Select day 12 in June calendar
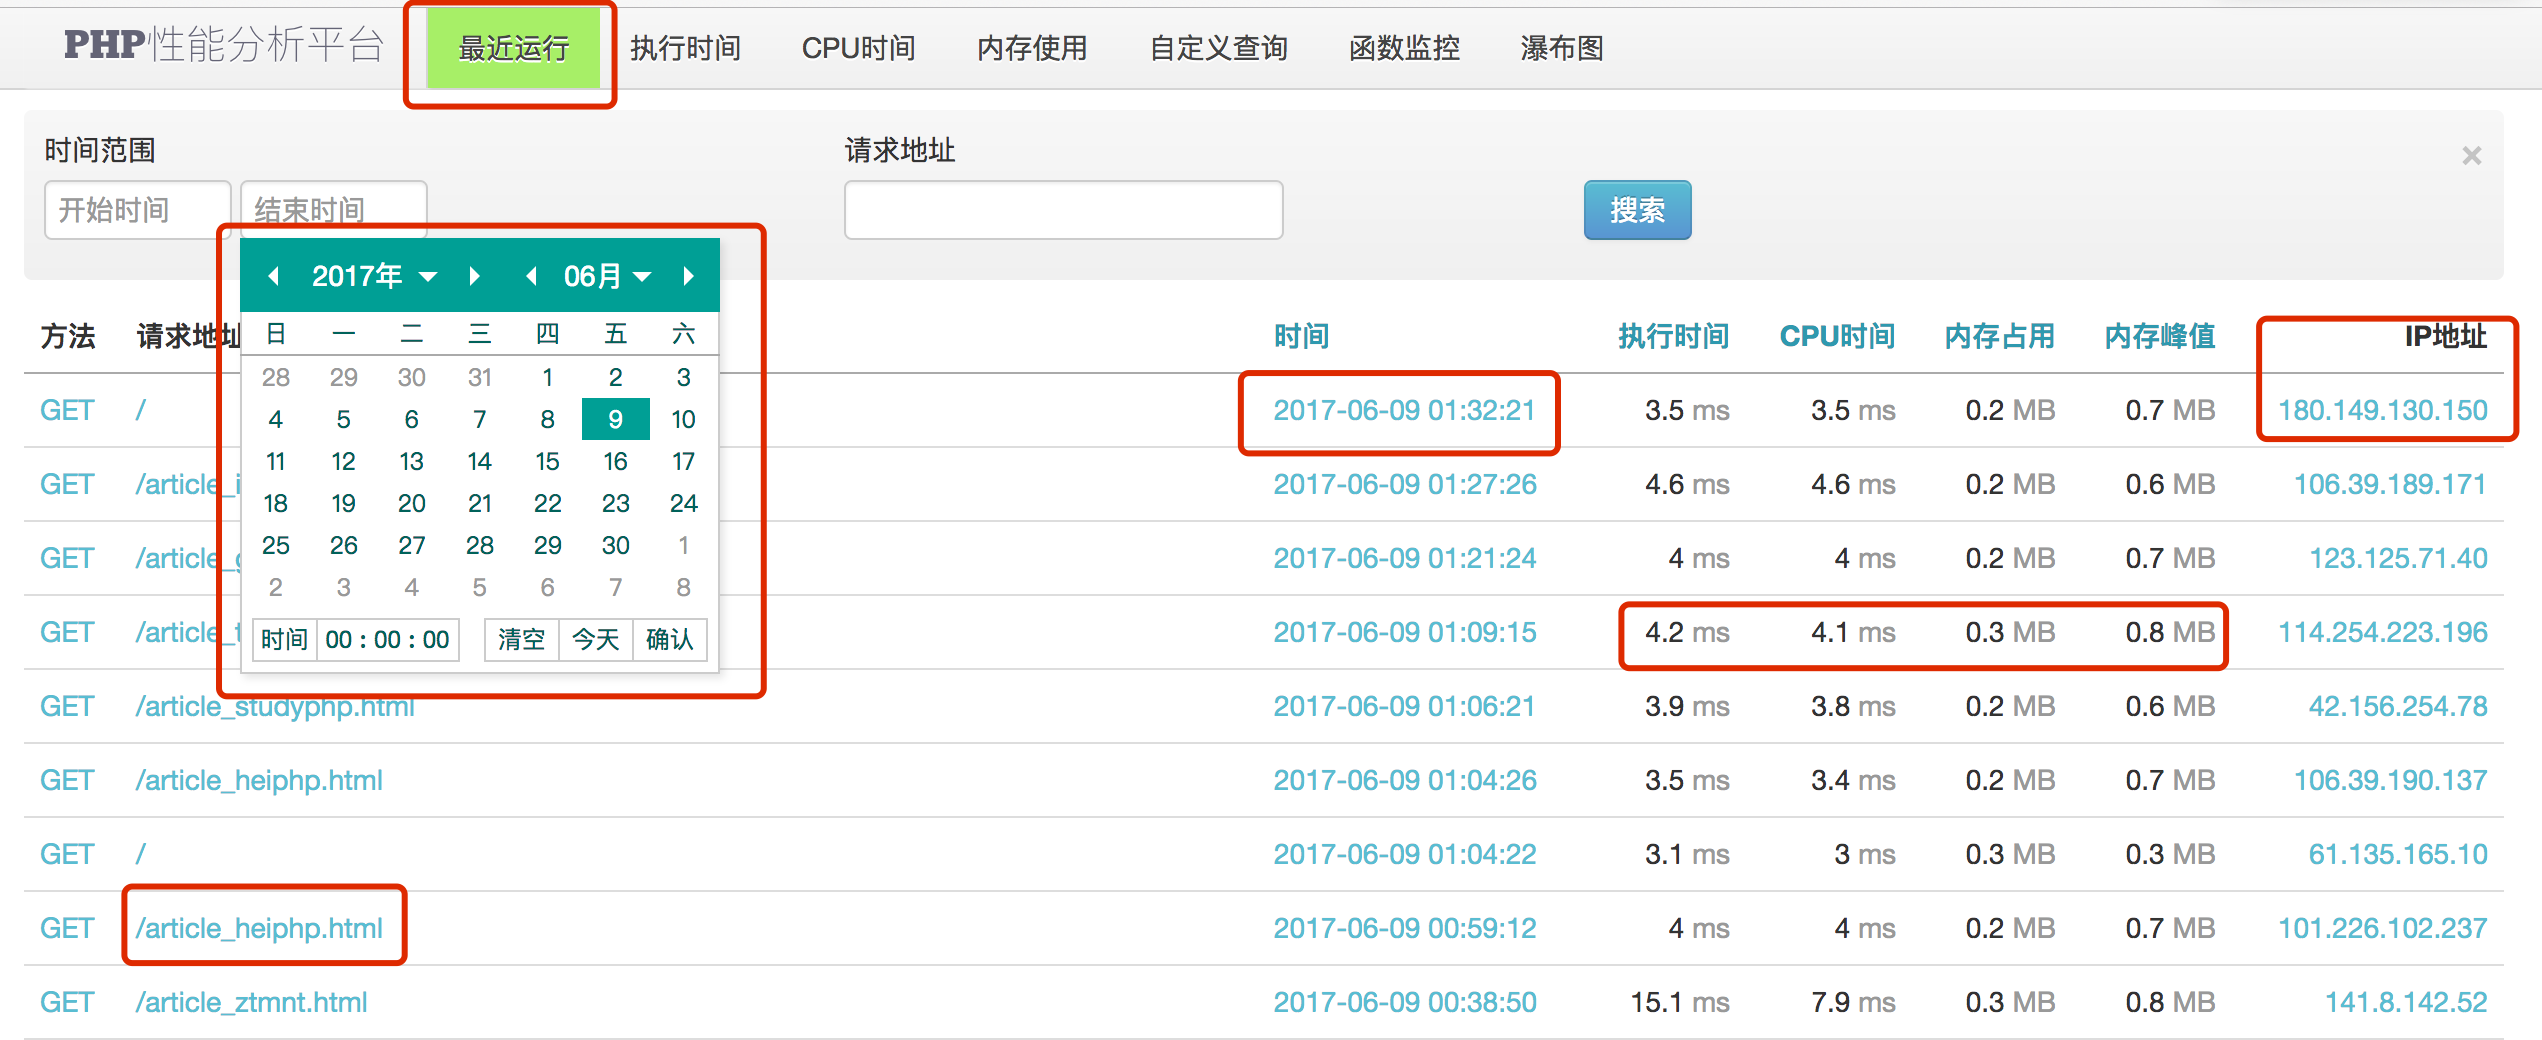Screen dimensions: 2542x1040 pos(344,461)
